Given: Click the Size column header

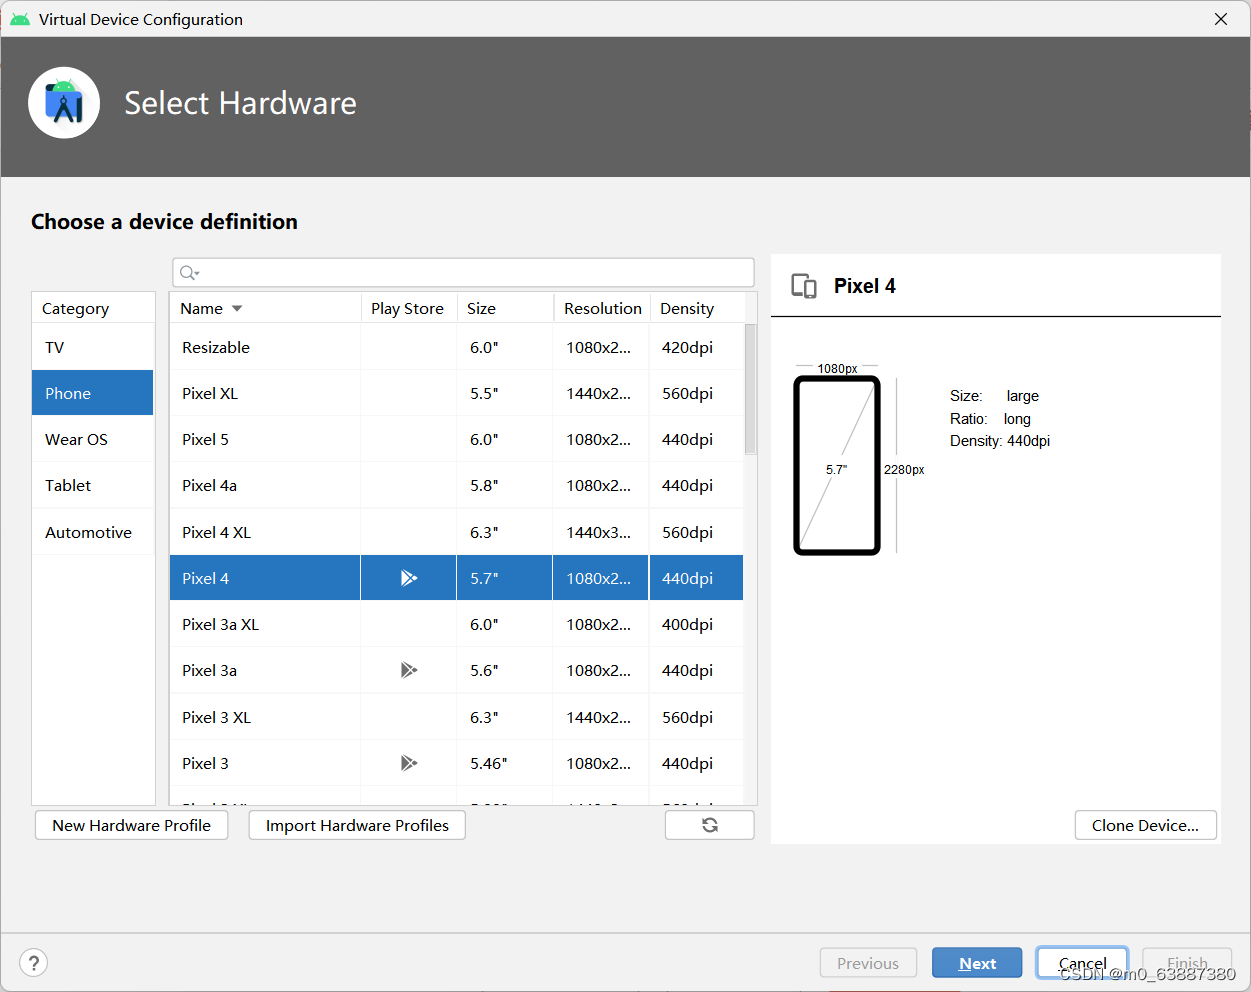Looking at the screenshot, I should point(505,308).
